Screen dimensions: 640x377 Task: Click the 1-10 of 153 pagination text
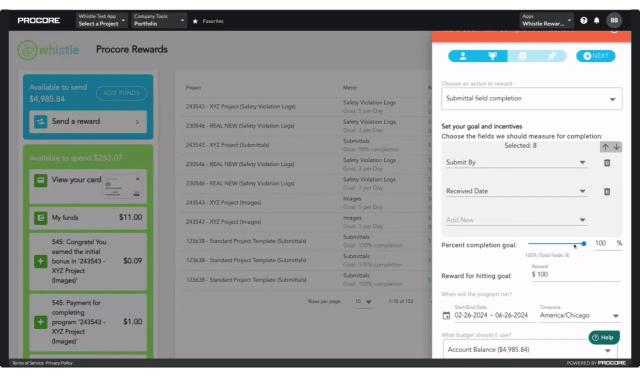pos(401,302)
